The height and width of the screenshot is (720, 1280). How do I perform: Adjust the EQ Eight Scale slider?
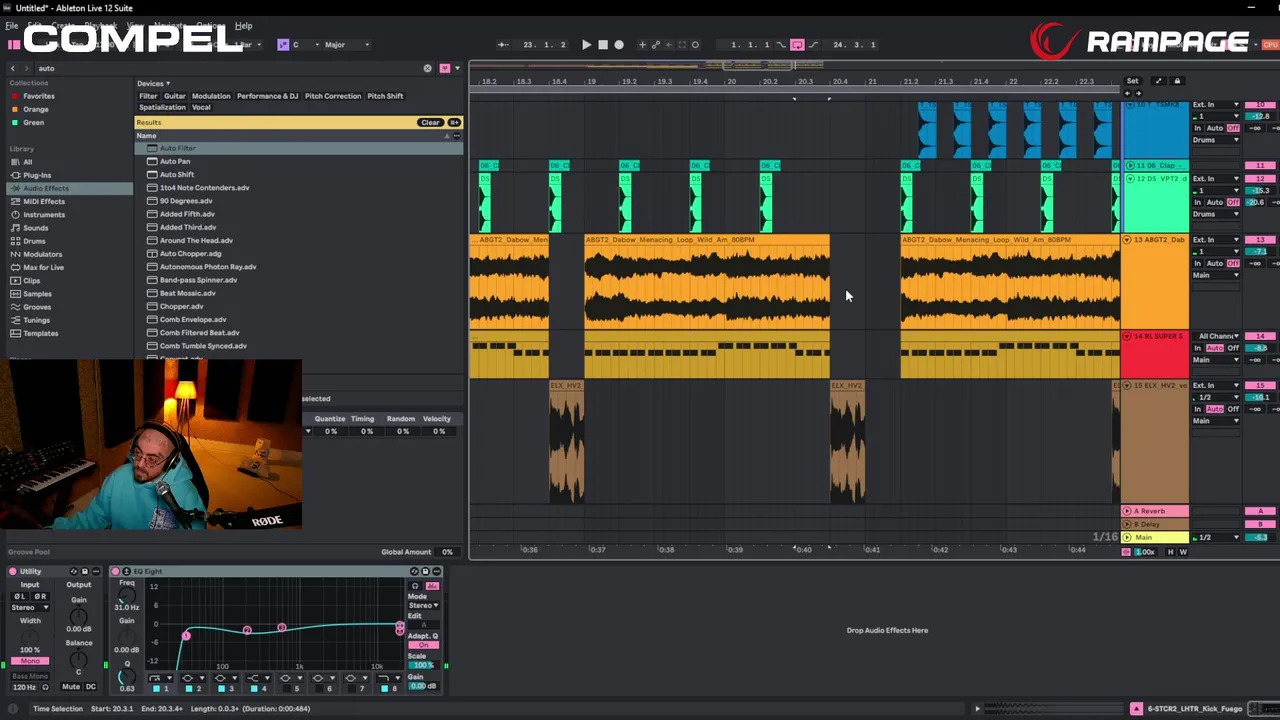click(x=423, y=666)
